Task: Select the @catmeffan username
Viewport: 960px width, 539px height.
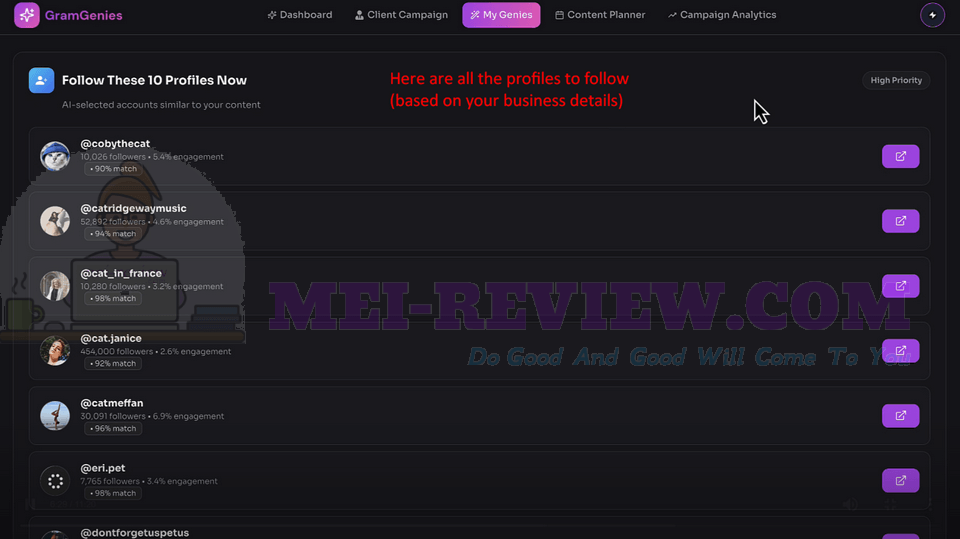Action: coord(112,403)
